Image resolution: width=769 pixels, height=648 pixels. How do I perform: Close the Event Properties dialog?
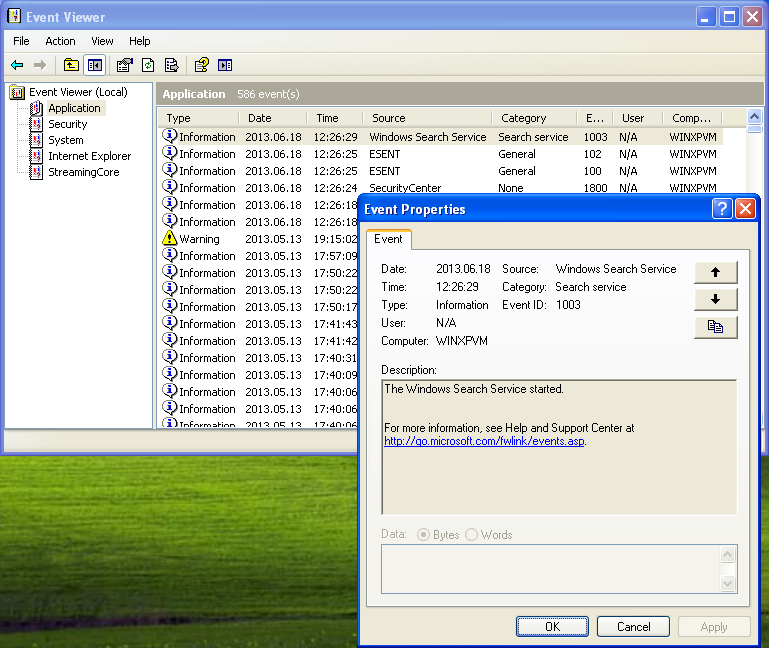pos(745,209)
